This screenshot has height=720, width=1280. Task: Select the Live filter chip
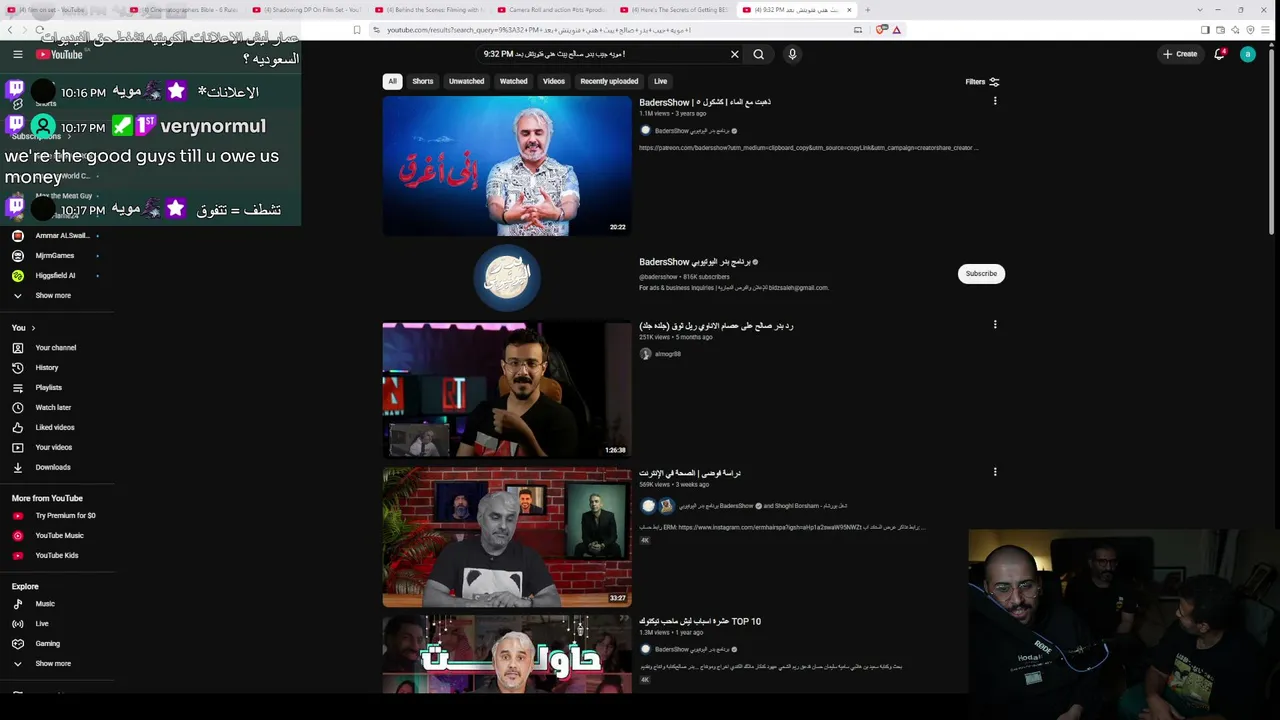pyautogui.click(x=660, y=81)
